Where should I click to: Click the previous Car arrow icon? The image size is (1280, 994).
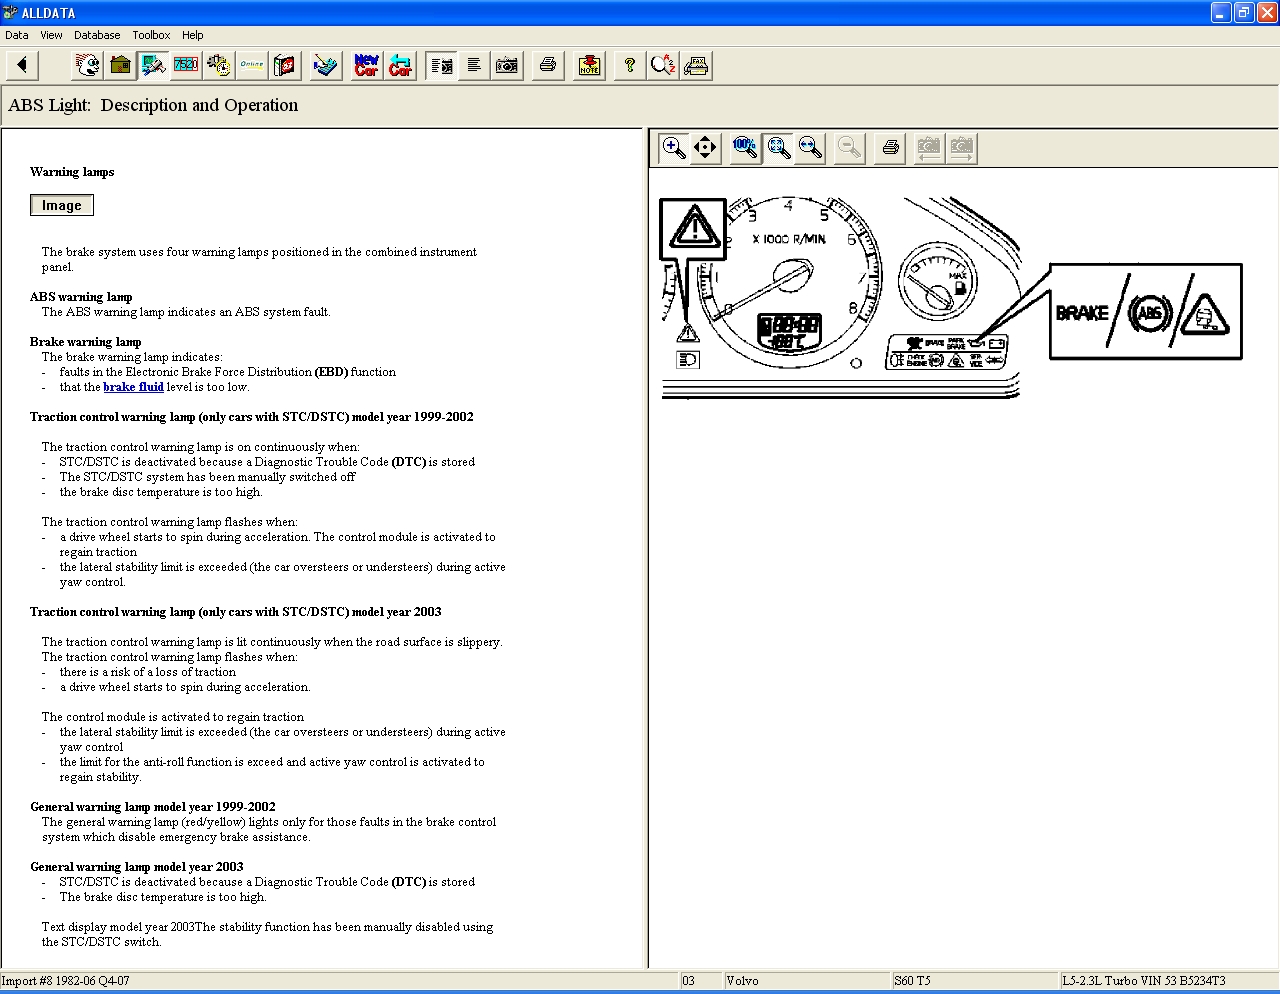(400, 66)
